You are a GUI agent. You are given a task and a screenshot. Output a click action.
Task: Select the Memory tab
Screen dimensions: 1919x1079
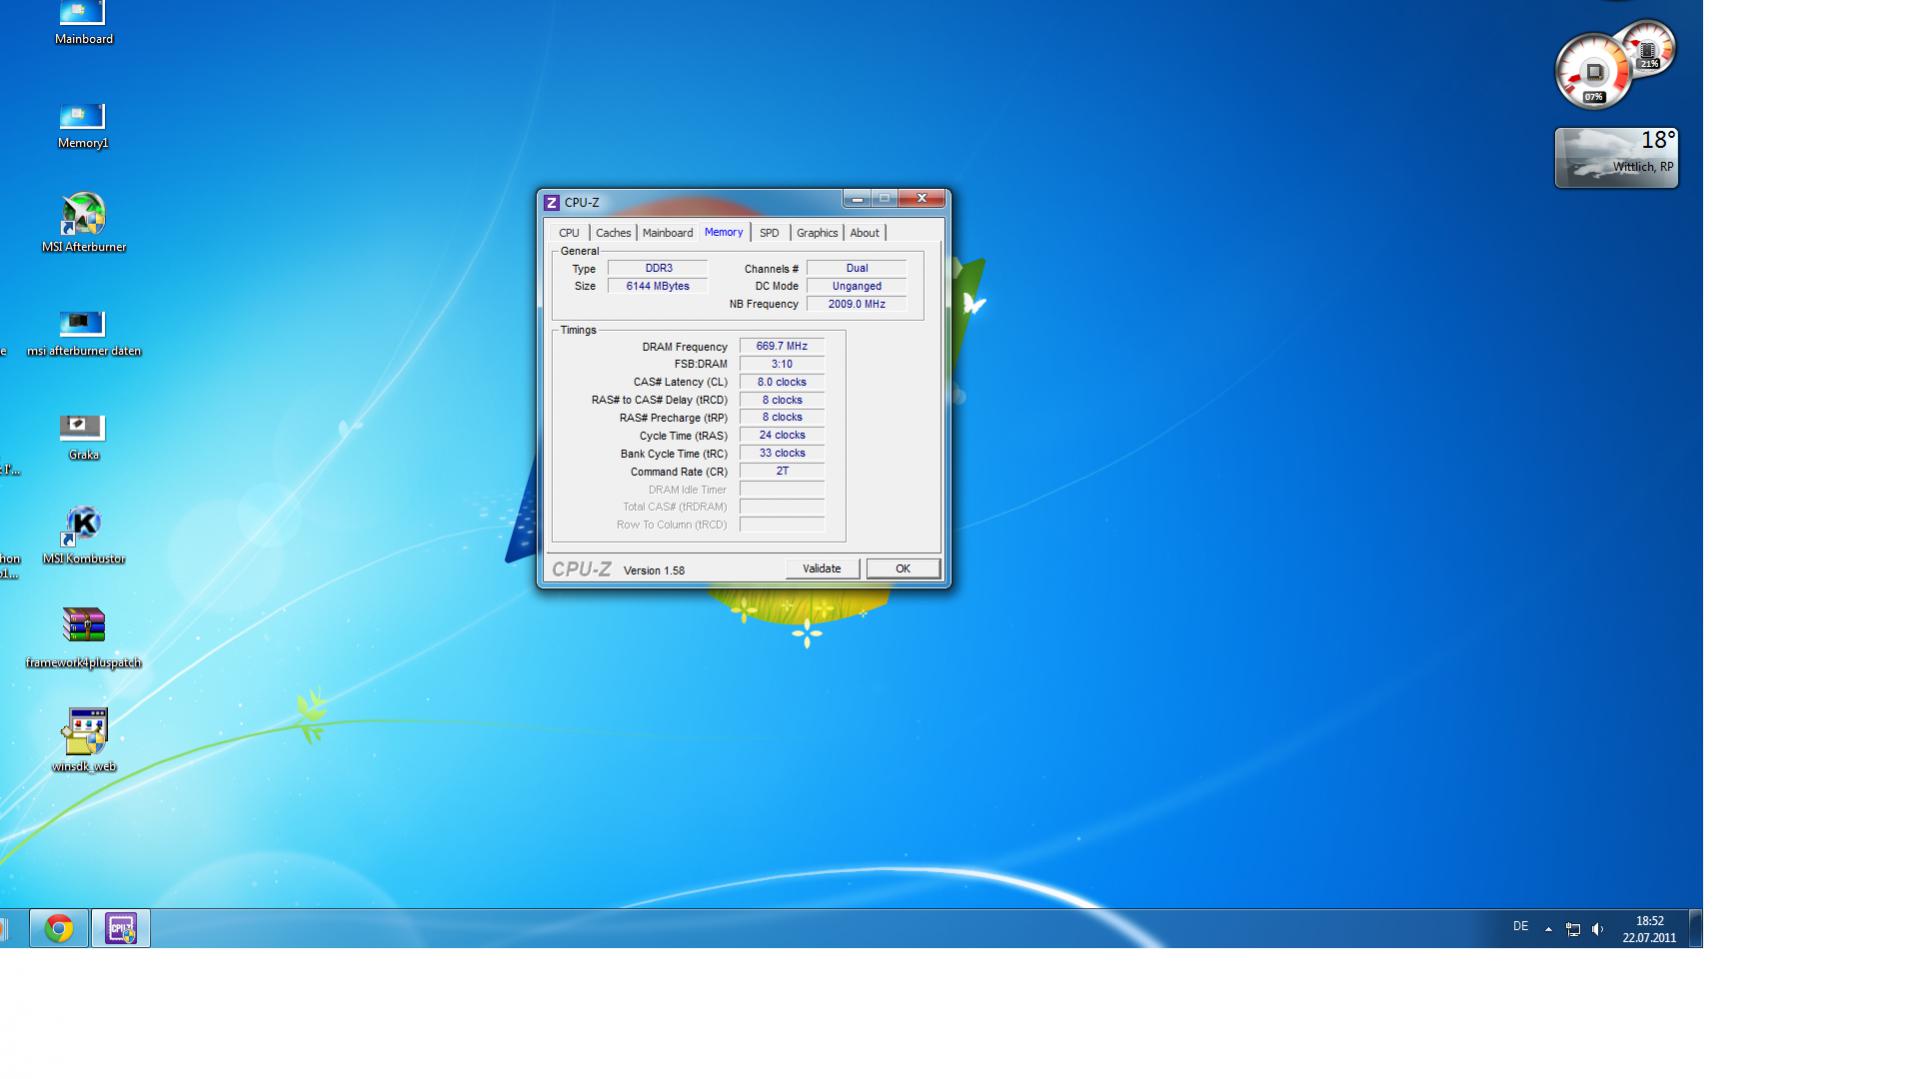pos(723,232)
